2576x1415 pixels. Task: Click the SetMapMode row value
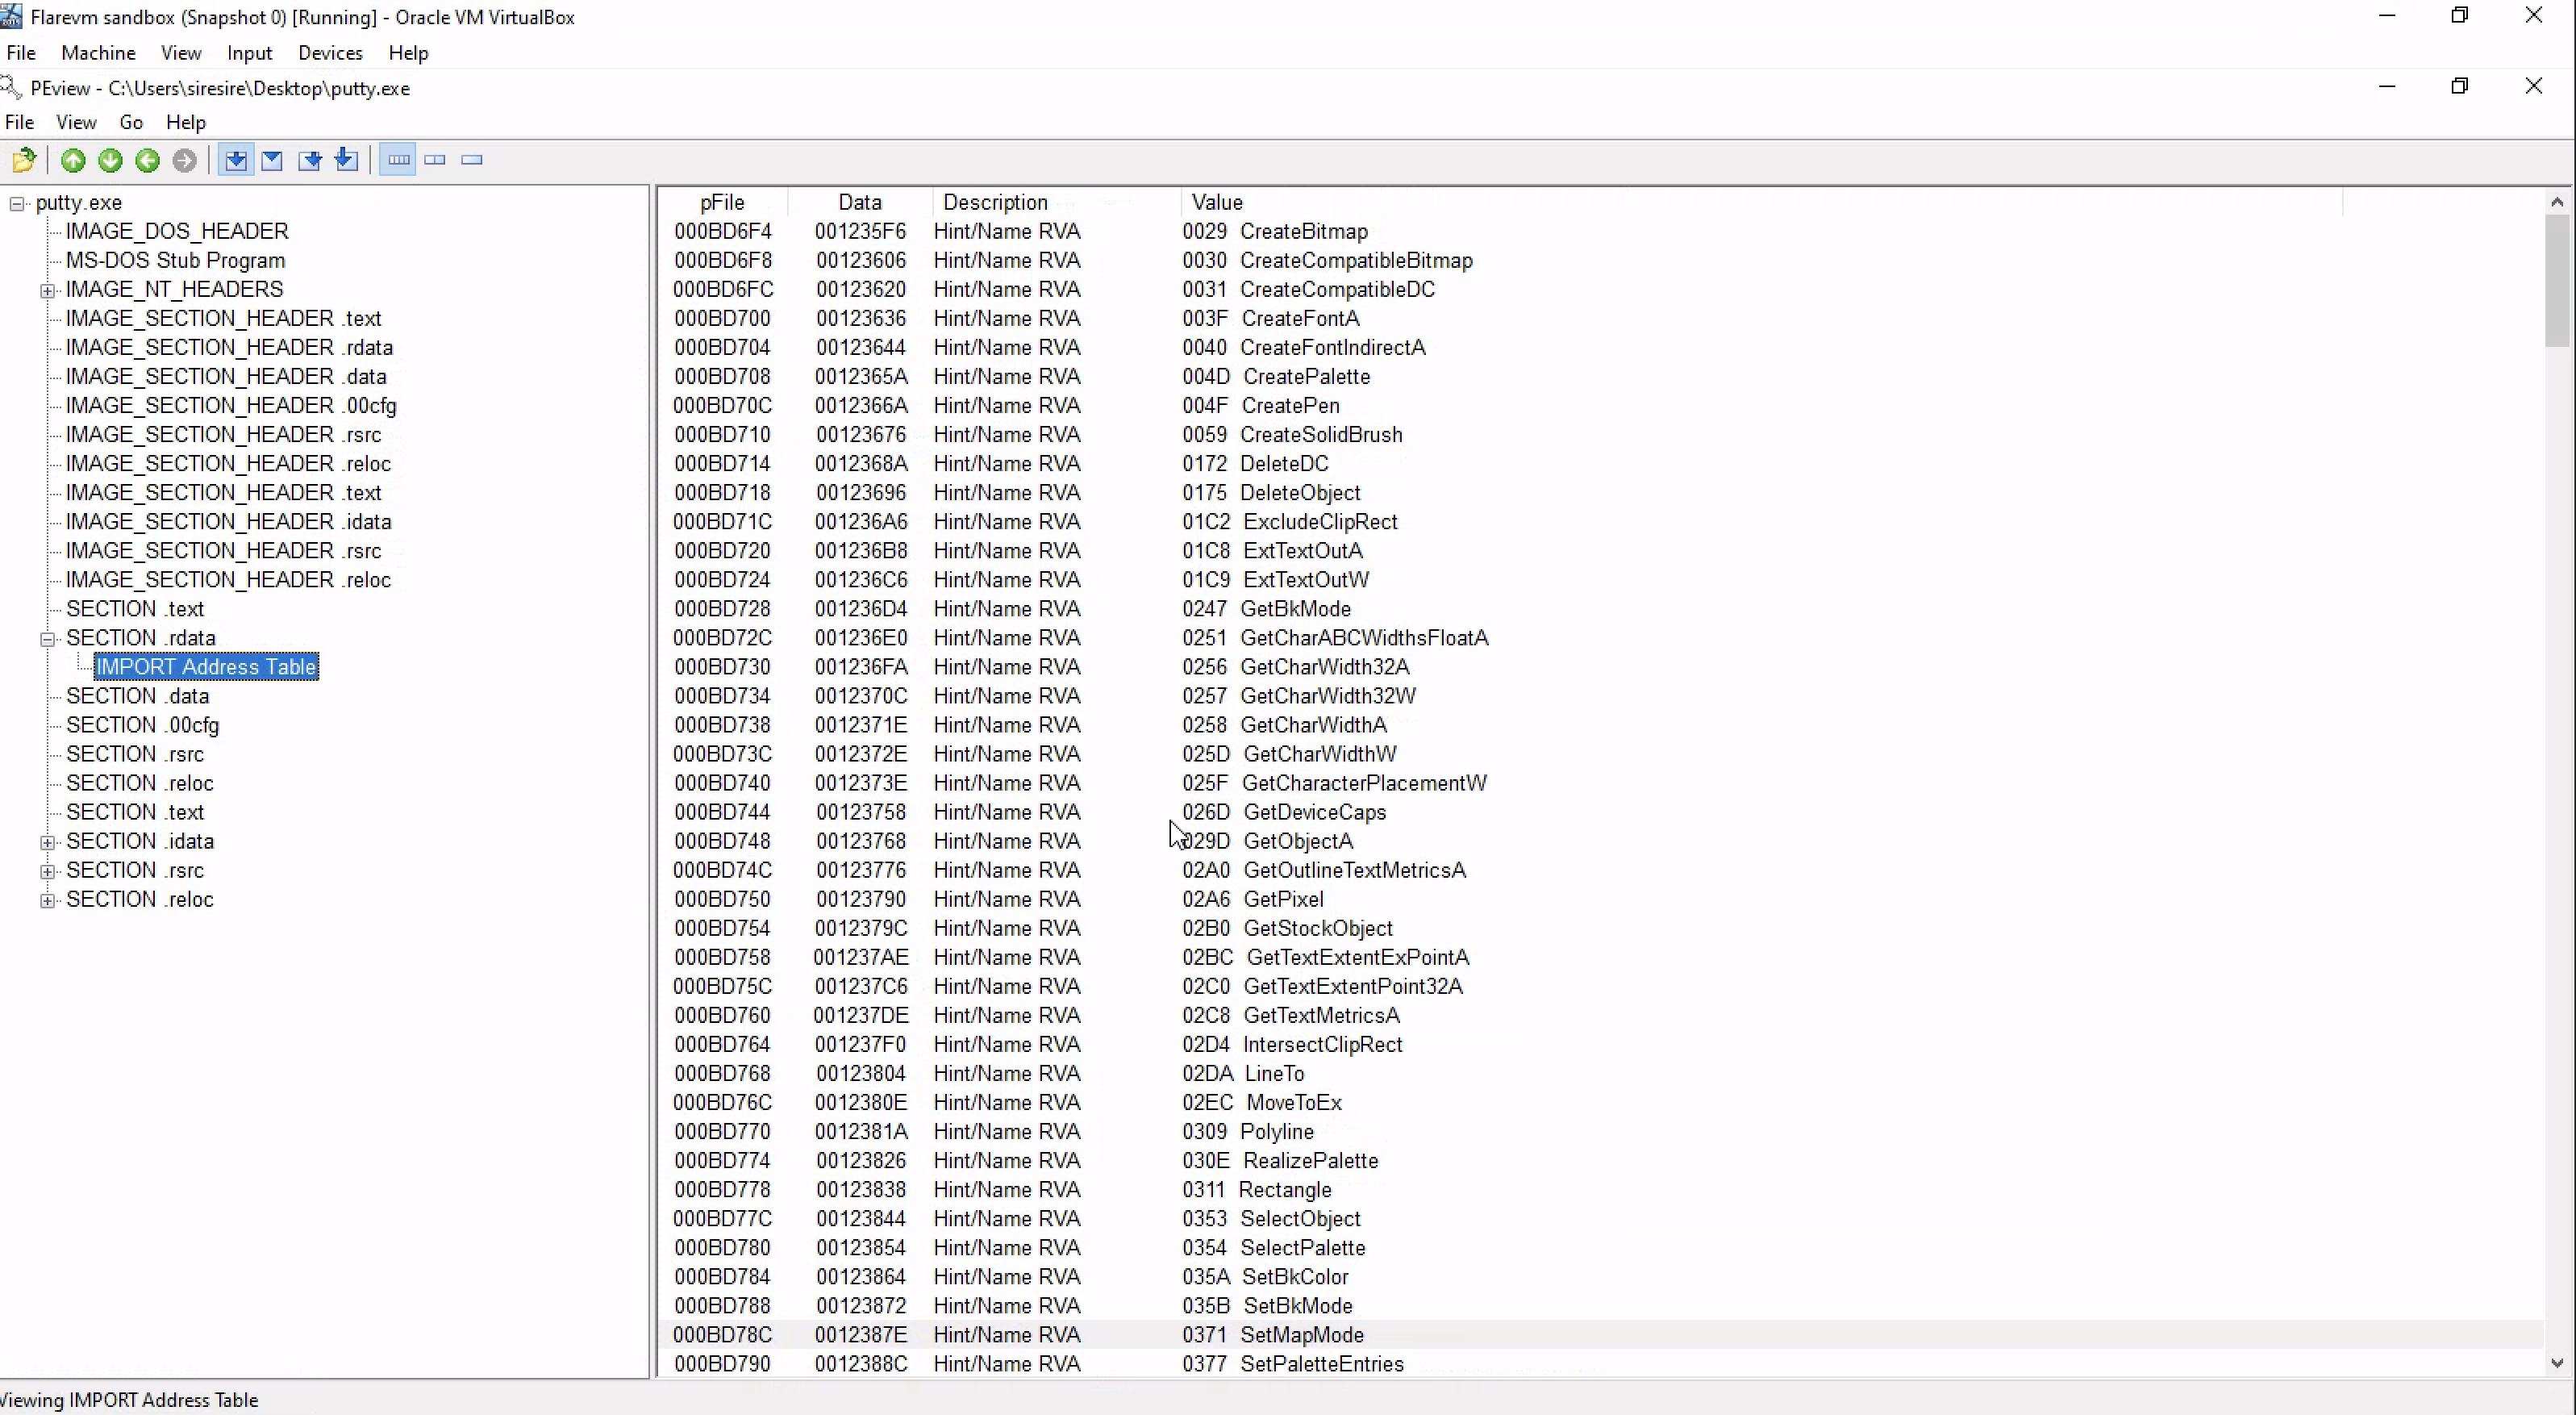click(x=1273, y=1335)
